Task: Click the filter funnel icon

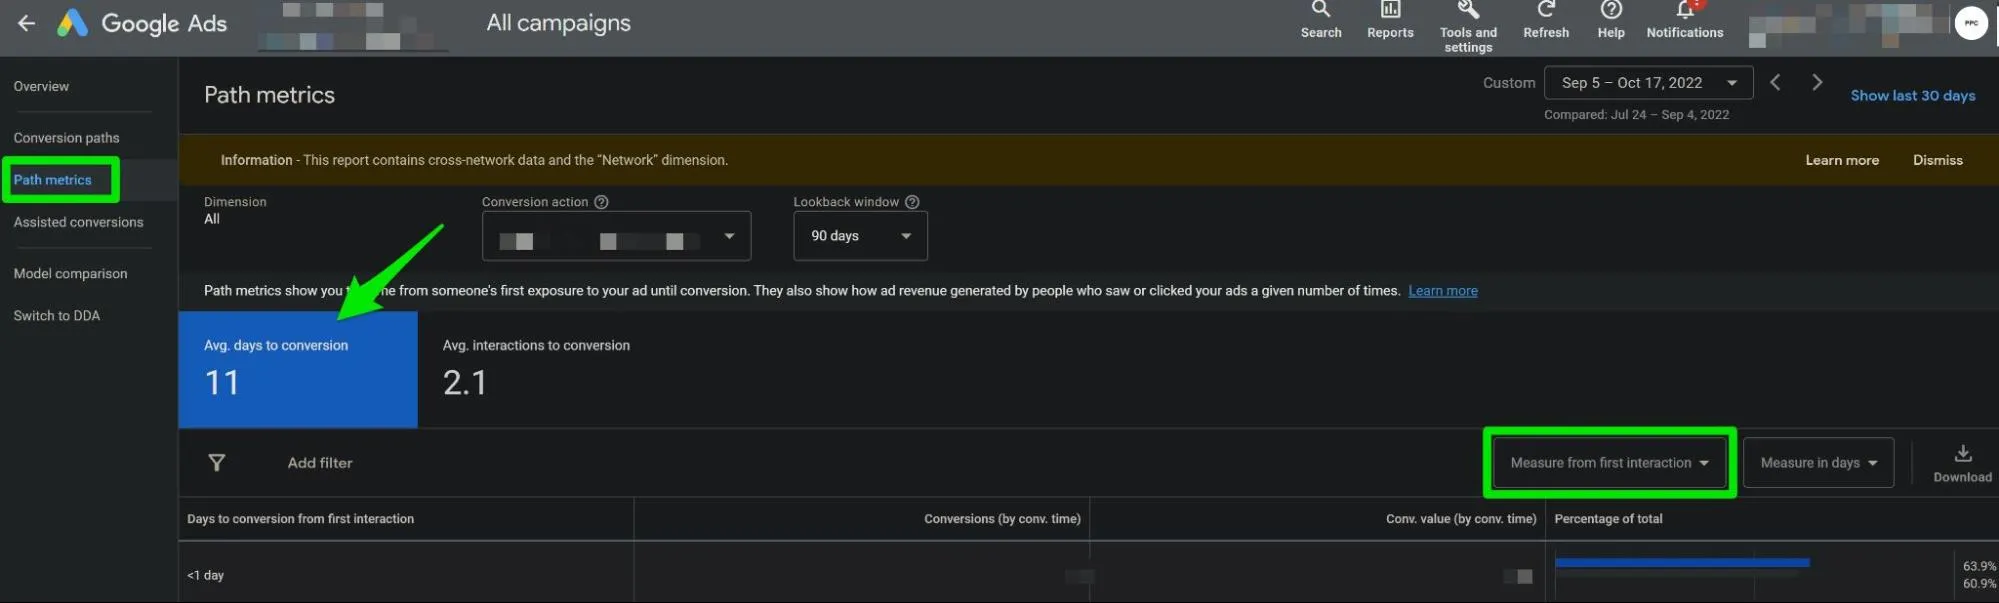Action: pyautogui.click(x=216, y=462)
